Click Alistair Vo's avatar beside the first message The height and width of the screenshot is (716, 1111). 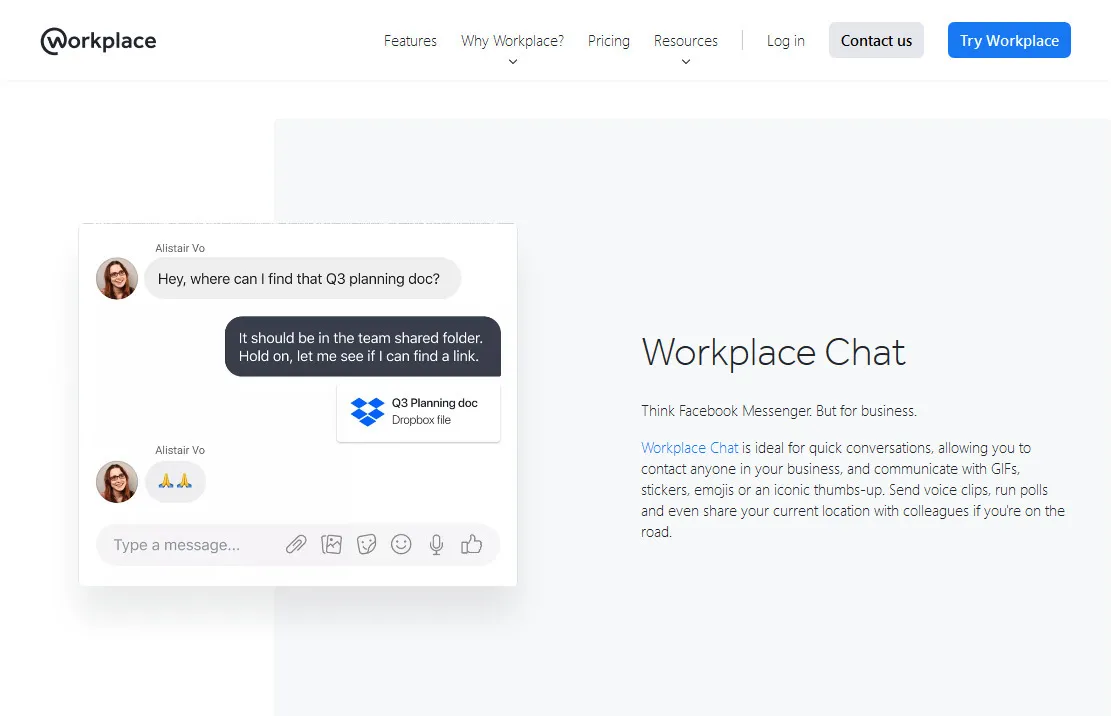click(x=117, y=279)
